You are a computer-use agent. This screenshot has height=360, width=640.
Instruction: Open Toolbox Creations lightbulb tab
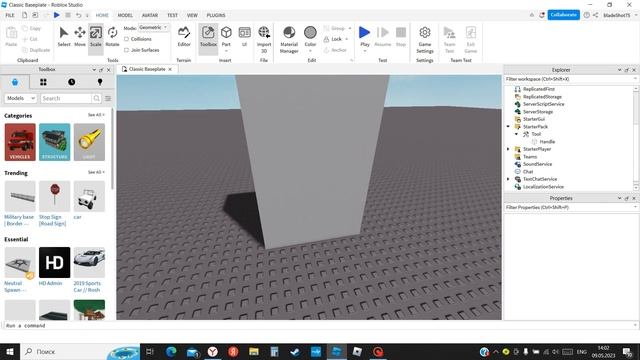pos(100,82)
